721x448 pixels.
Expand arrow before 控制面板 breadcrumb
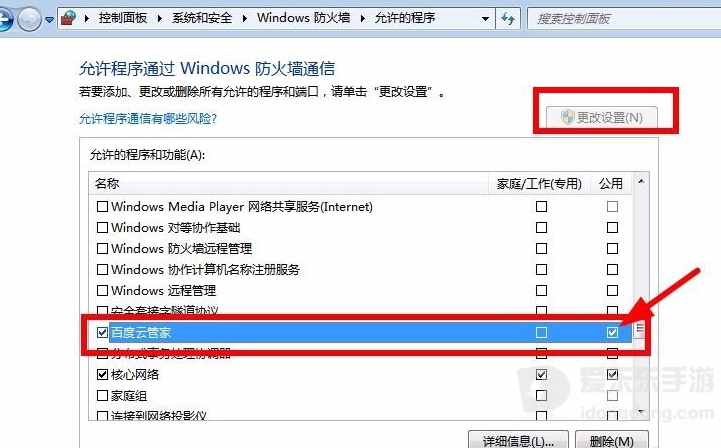86,18
